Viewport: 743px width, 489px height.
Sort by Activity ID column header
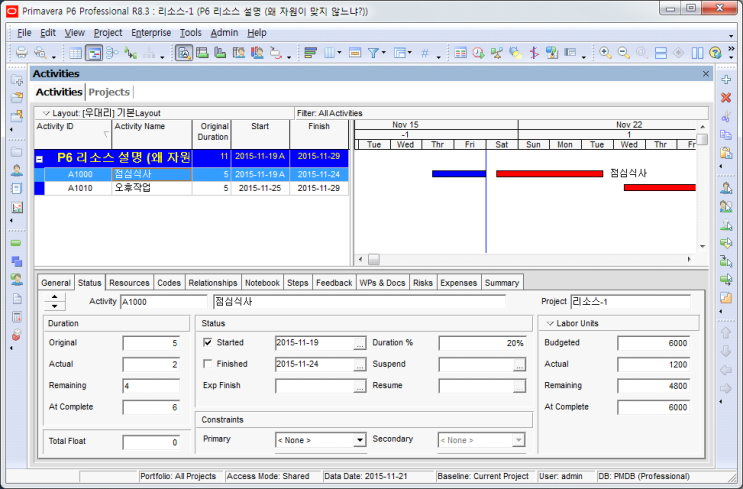pos(73,134)
